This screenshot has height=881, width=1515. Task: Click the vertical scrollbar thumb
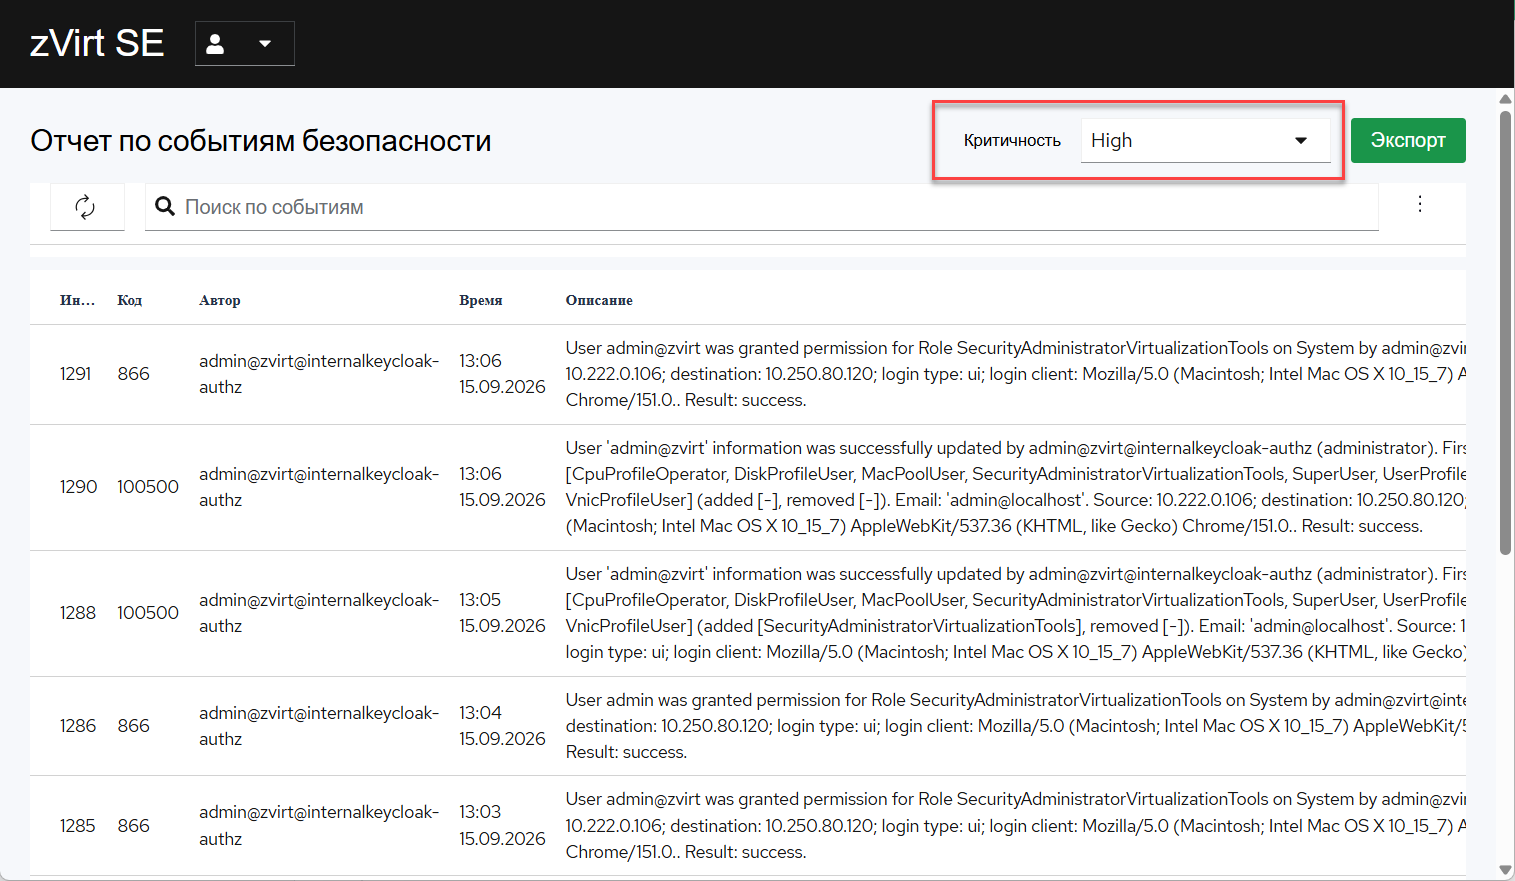(1506, 332)
